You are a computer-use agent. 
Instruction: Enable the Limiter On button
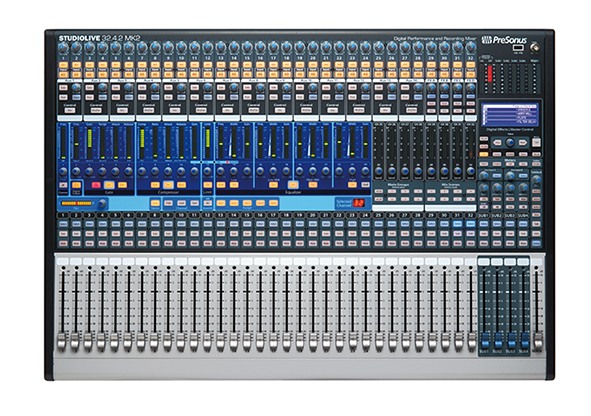[x=208, y=185]
